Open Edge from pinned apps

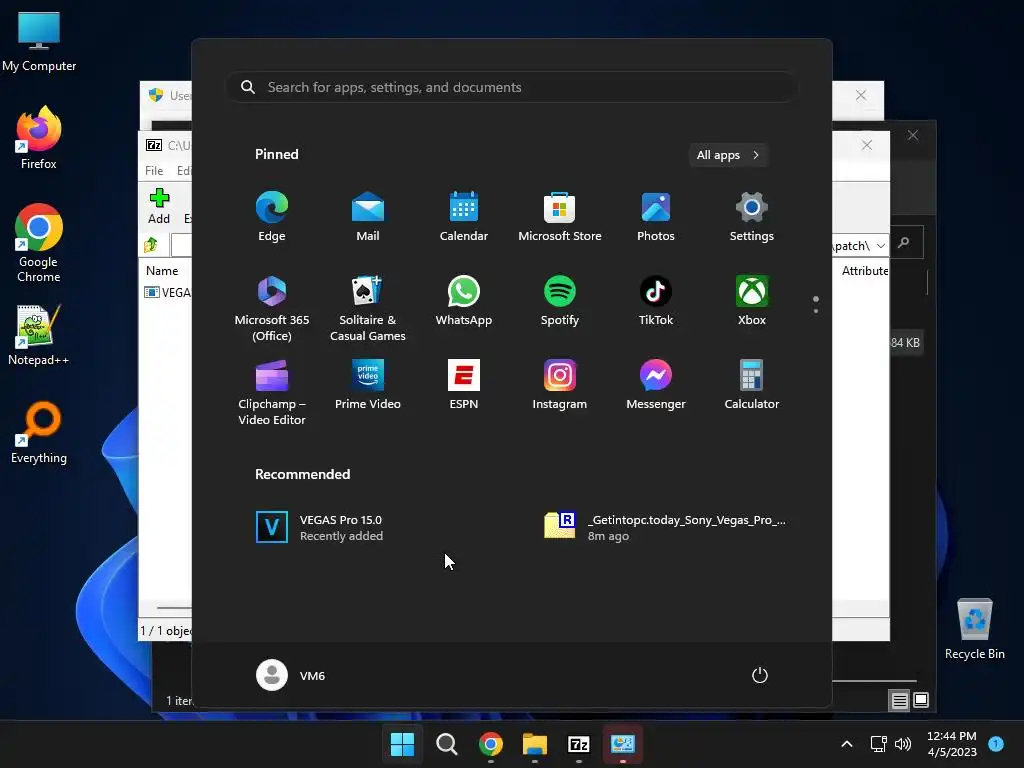[272, 217]
